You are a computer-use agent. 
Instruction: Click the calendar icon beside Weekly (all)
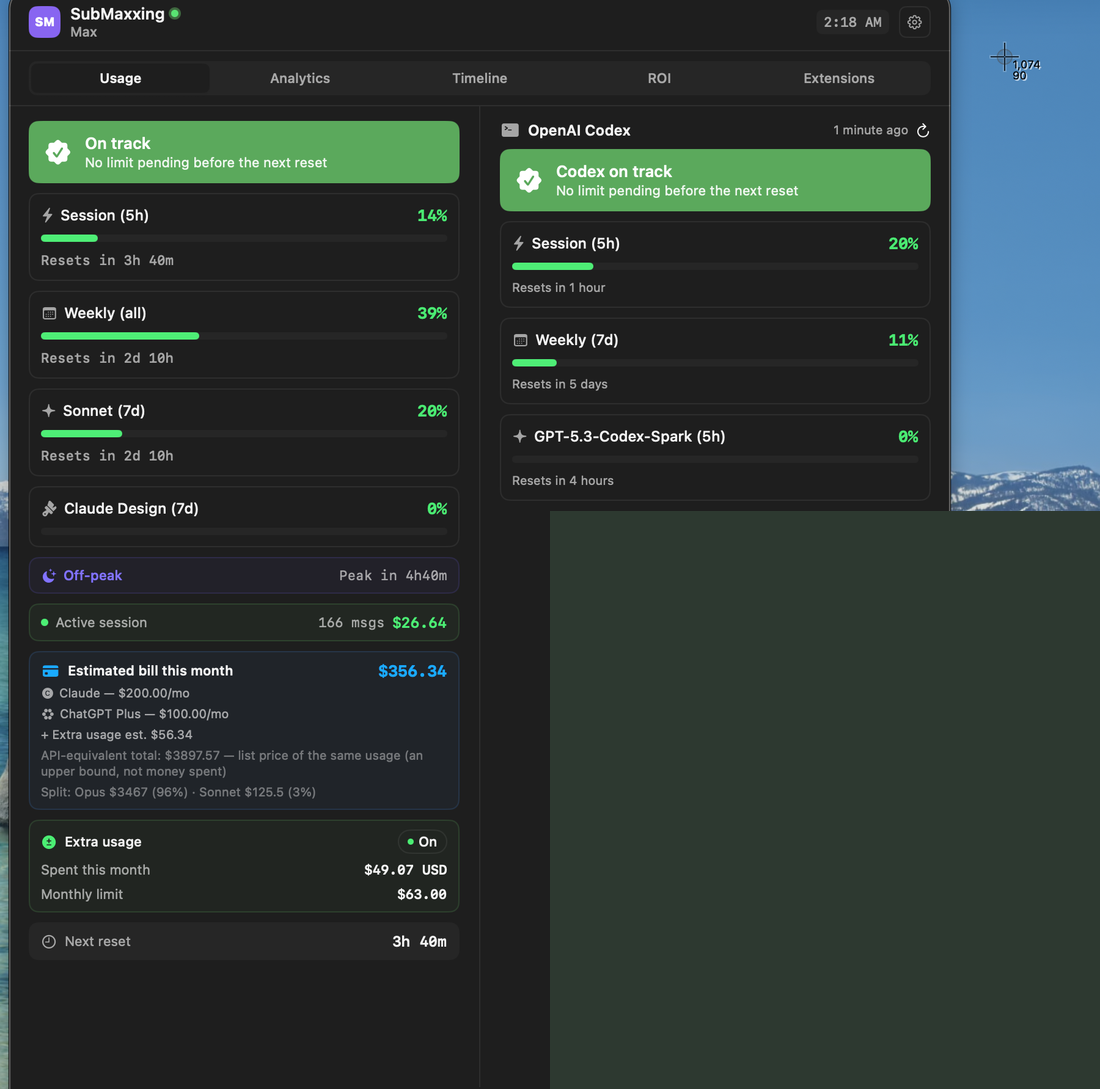(49, 314)
